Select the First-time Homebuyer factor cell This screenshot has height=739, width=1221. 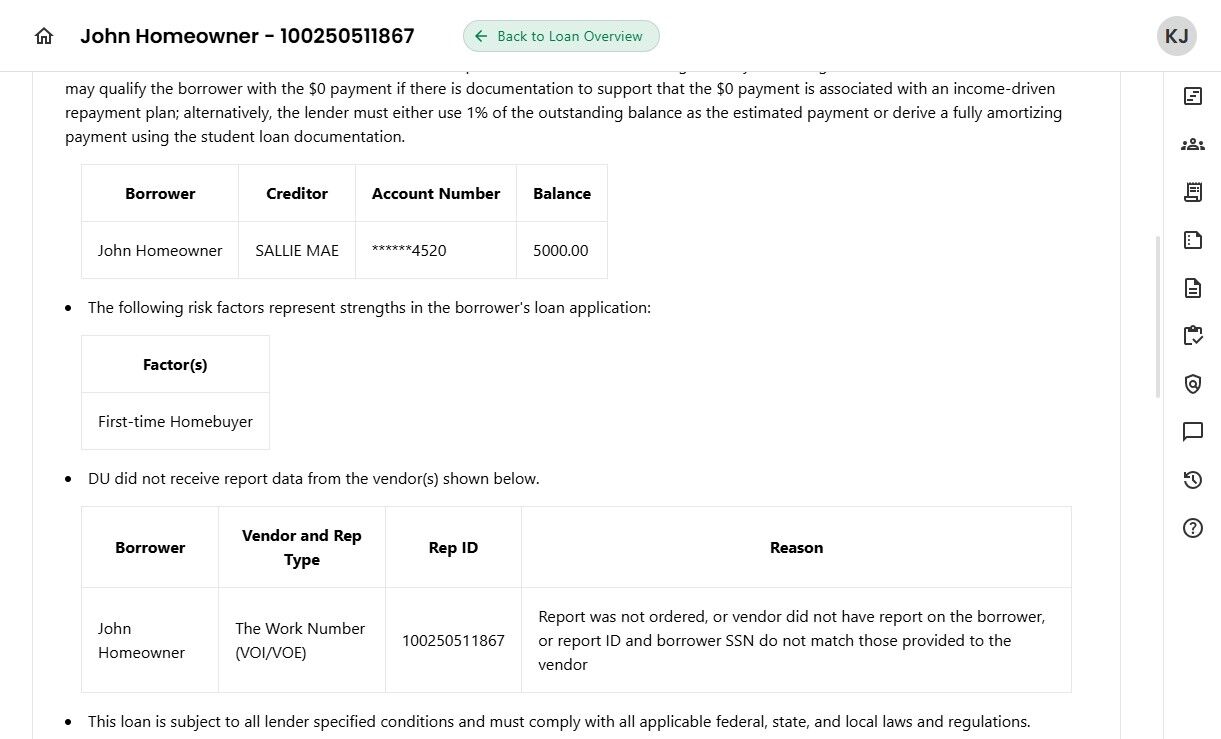tap(175, 421)
